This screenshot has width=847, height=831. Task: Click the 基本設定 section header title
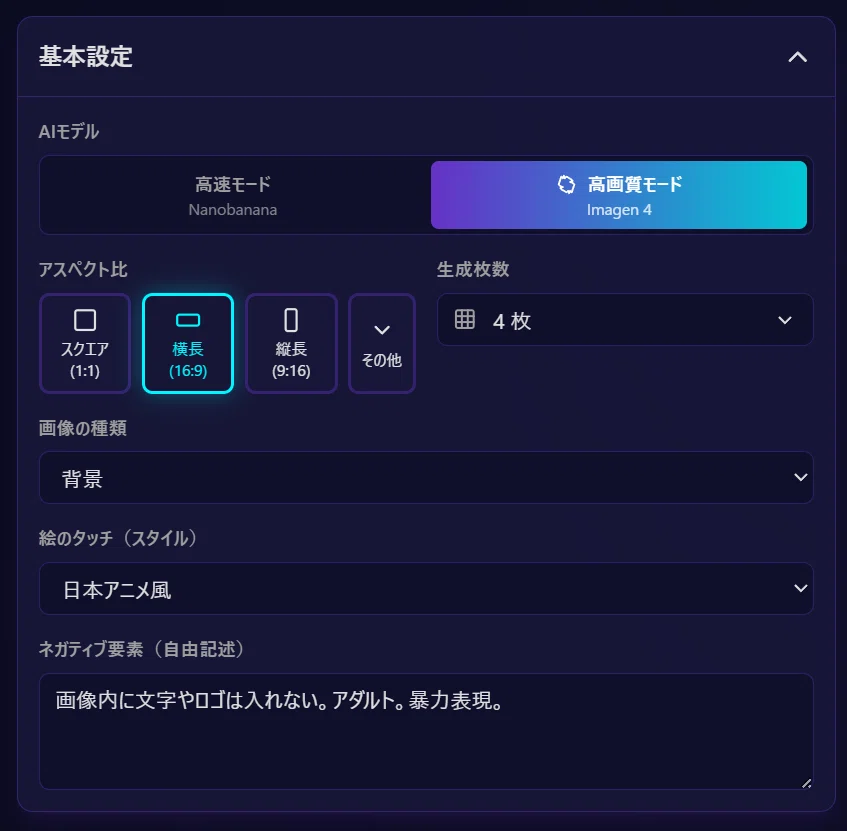(85, 57)
